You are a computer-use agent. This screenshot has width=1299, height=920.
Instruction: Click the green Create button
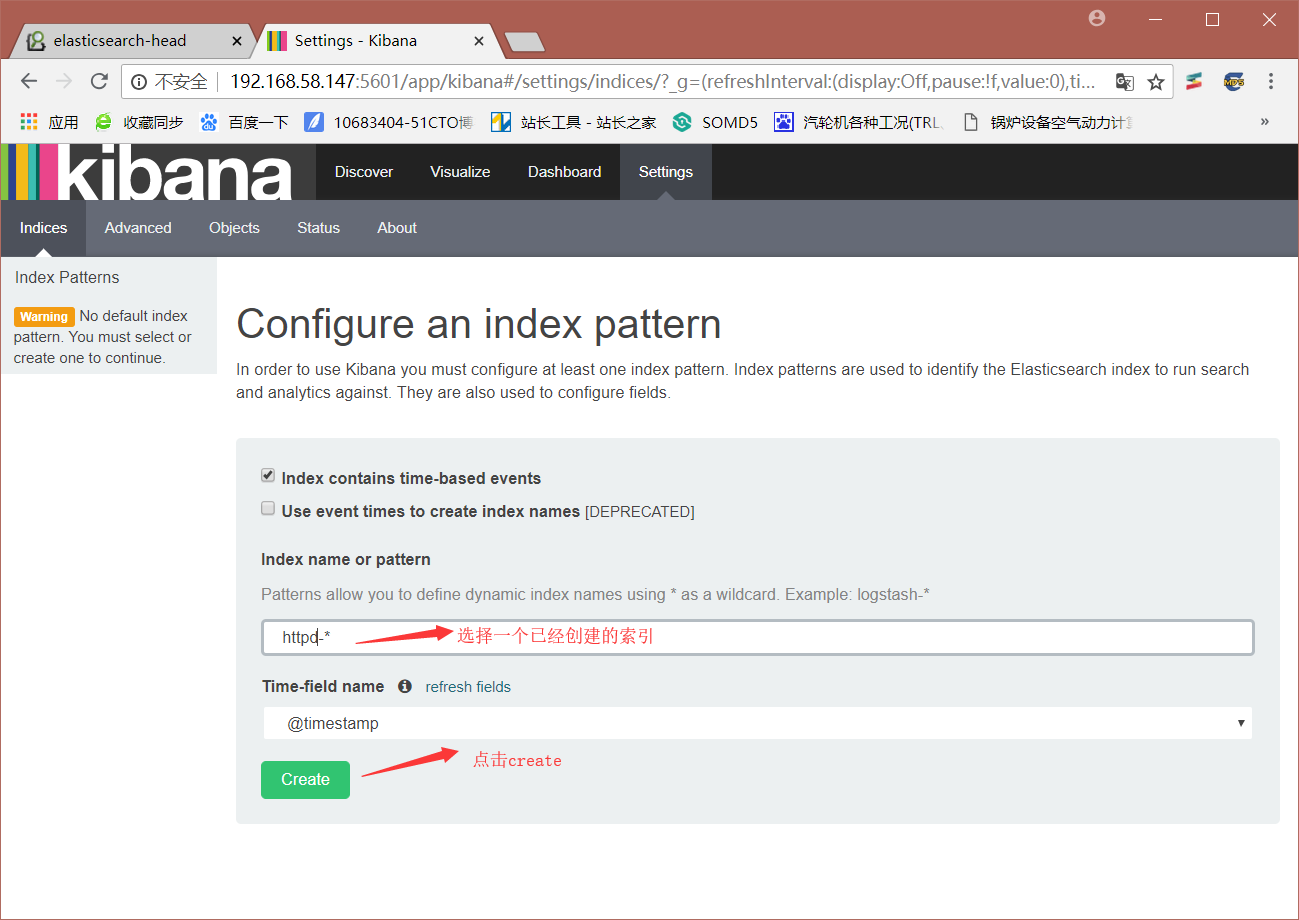coord(305,780)
